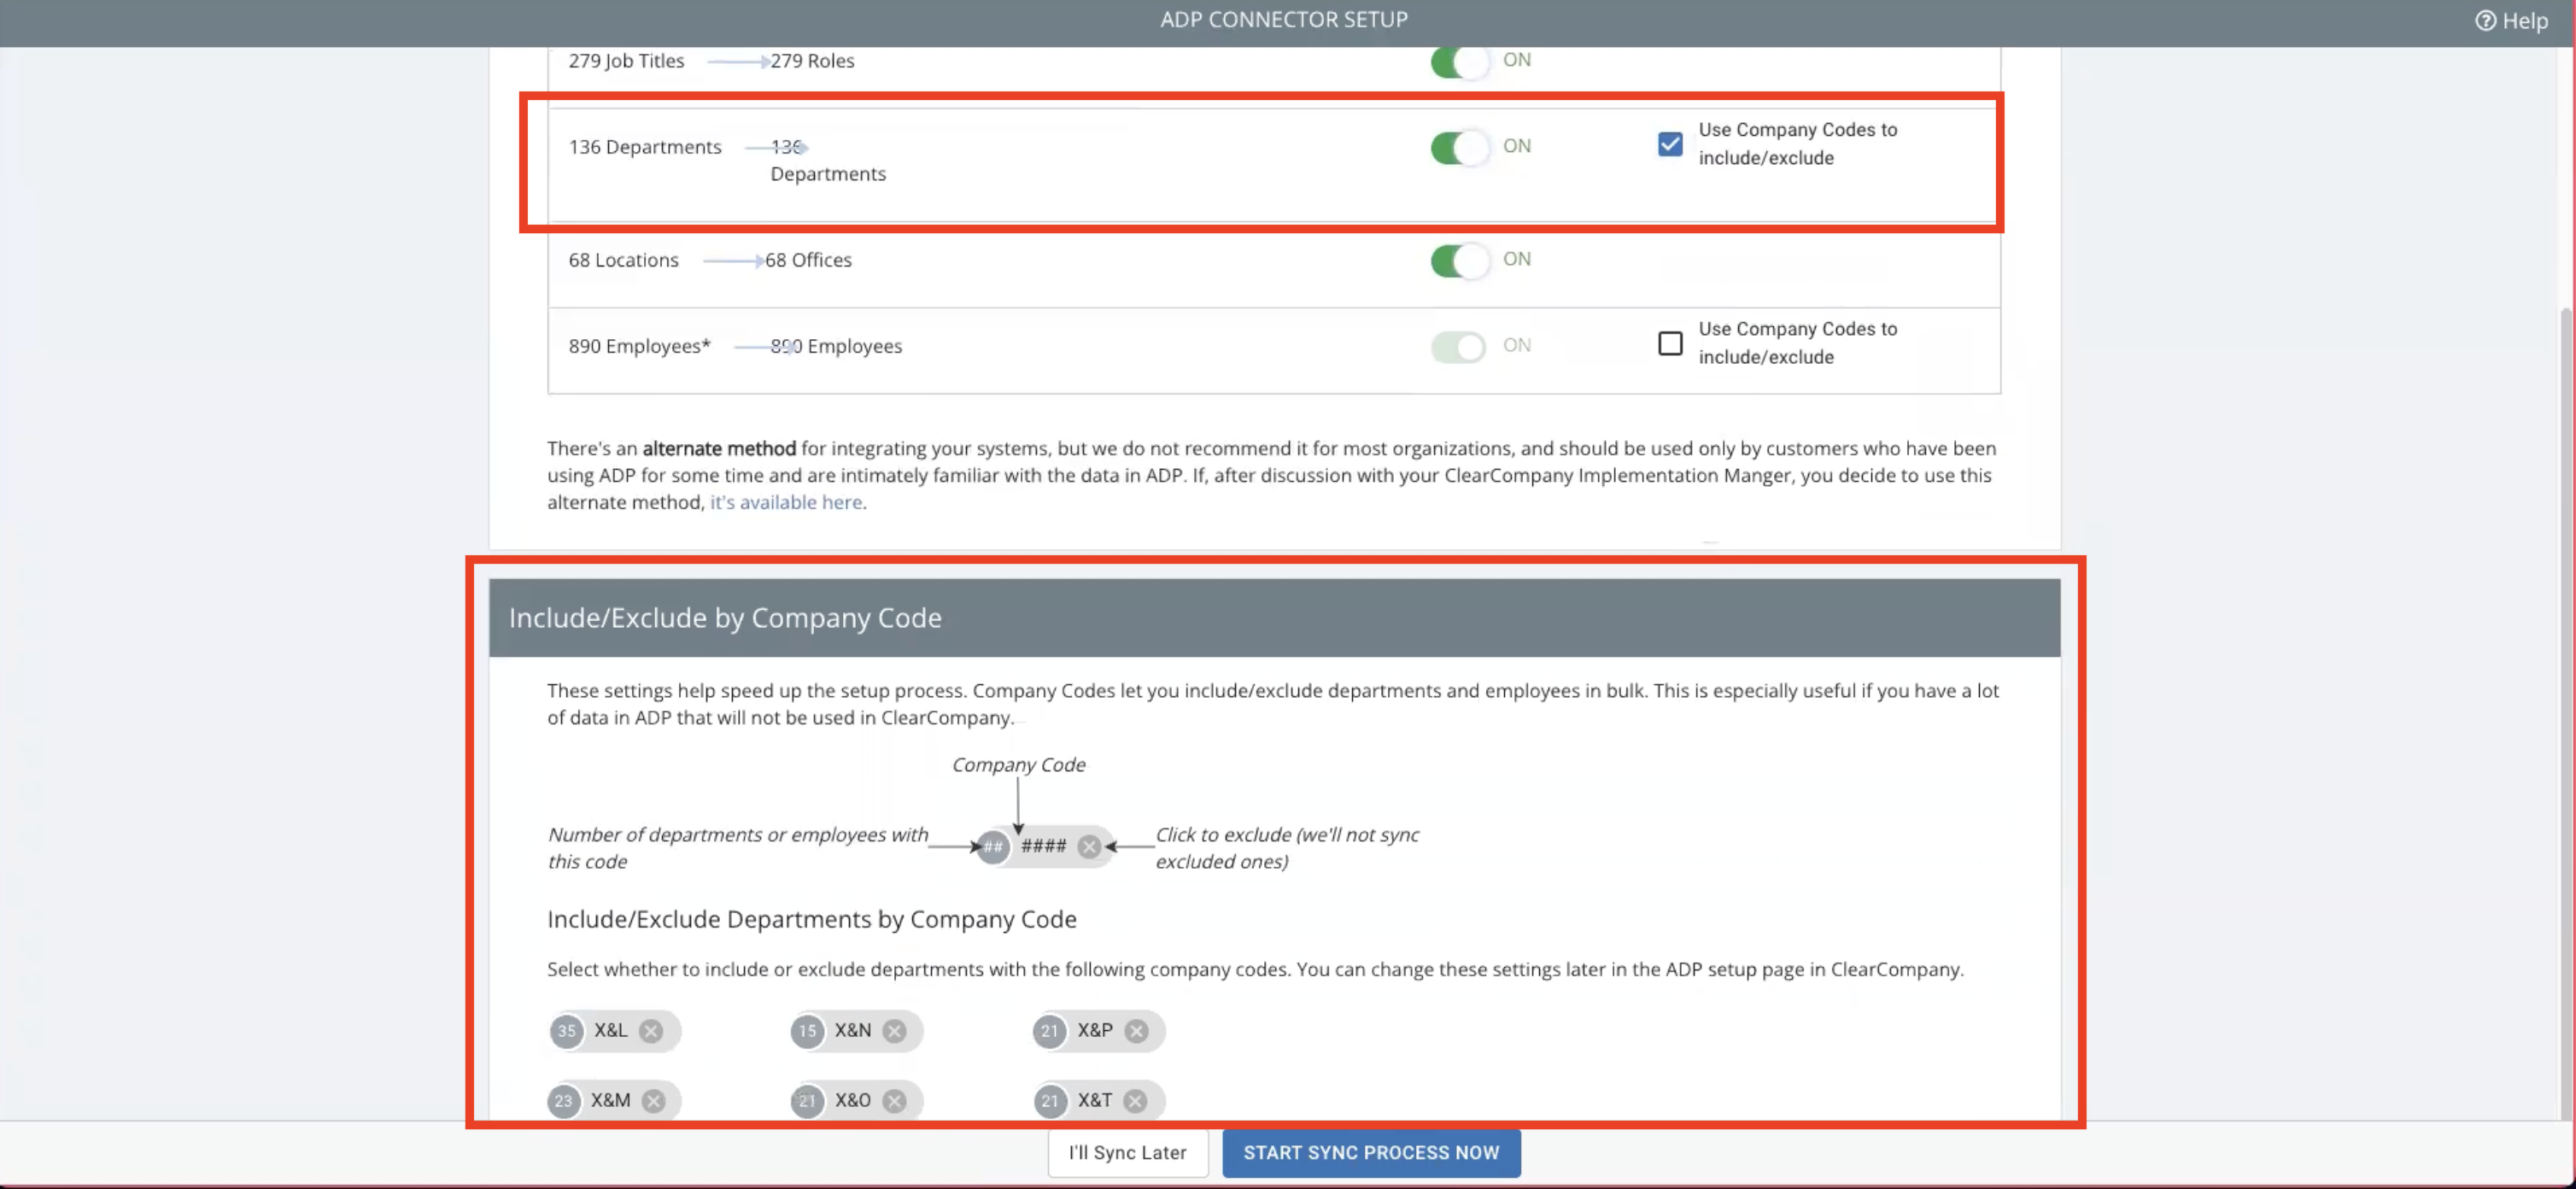Click the example #### exclude icon
The image size is (2576, 1189).
pyautogui.click(x=1089, y=847)
